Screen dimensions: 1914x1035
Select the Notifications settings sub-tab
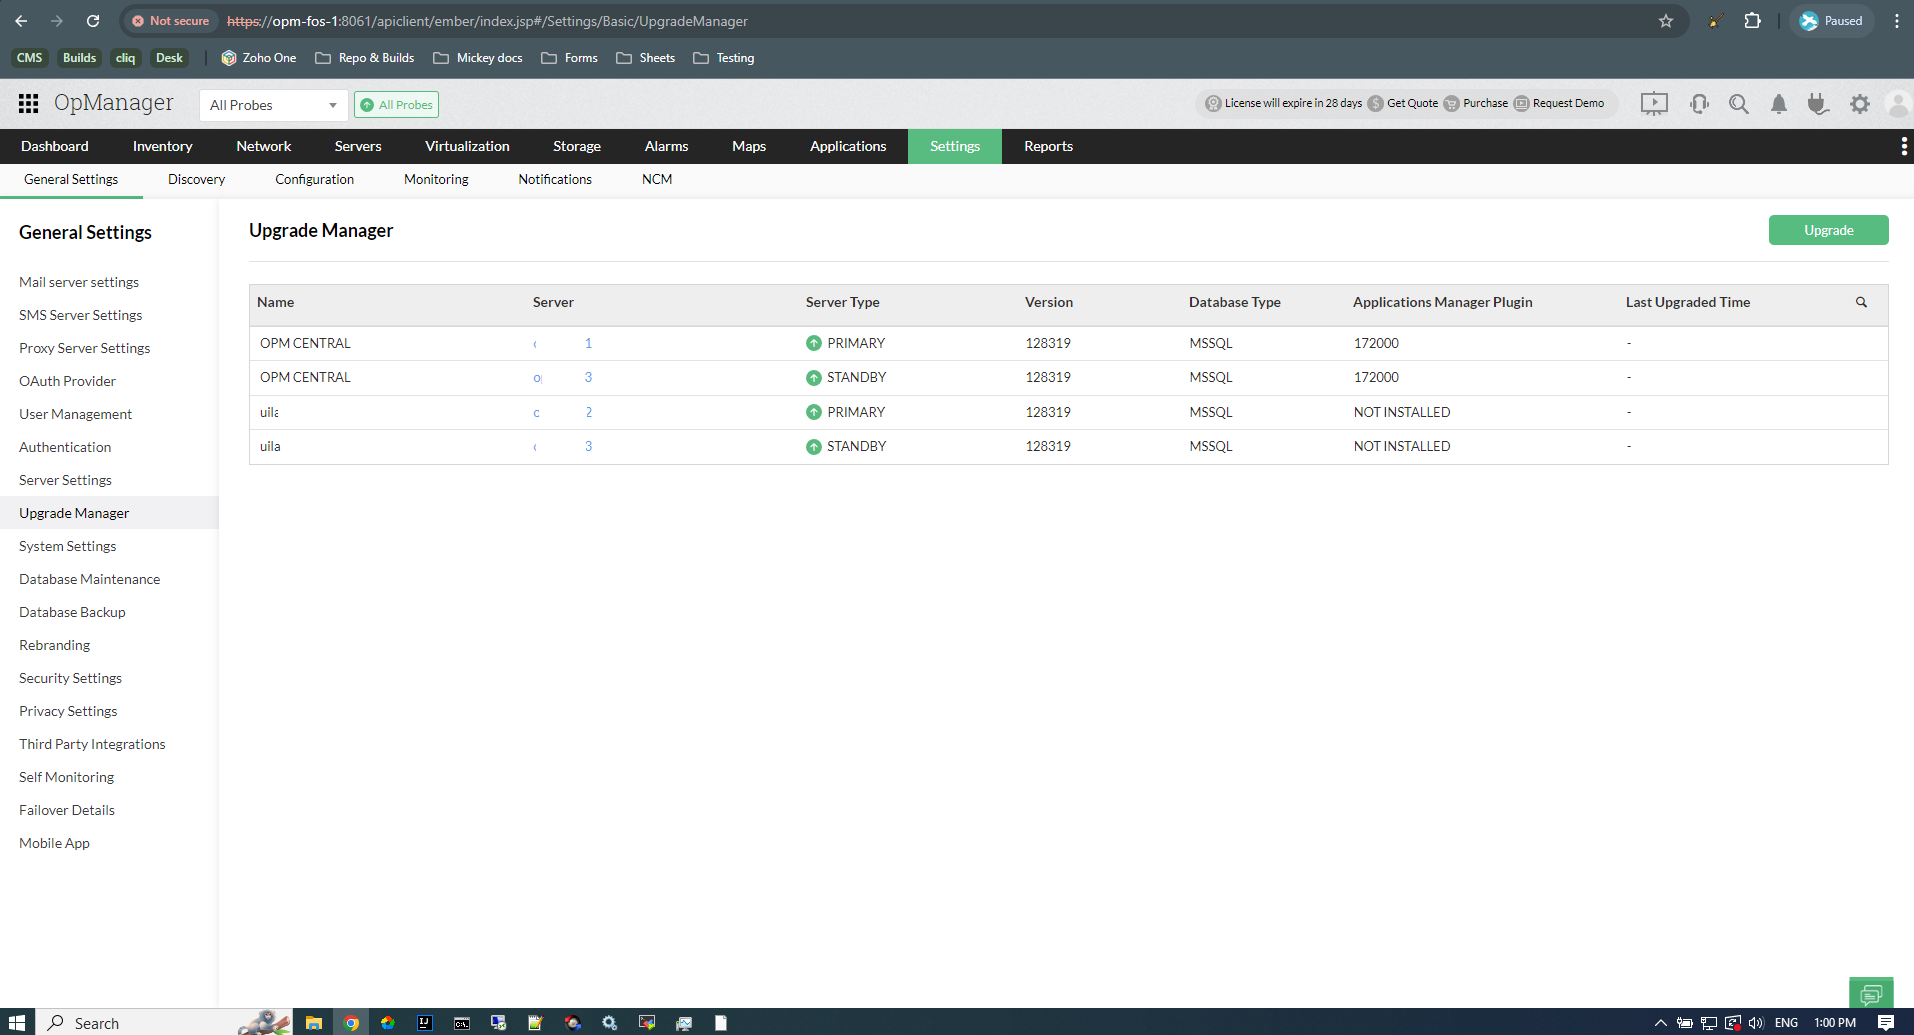click(x=555, y=179)
